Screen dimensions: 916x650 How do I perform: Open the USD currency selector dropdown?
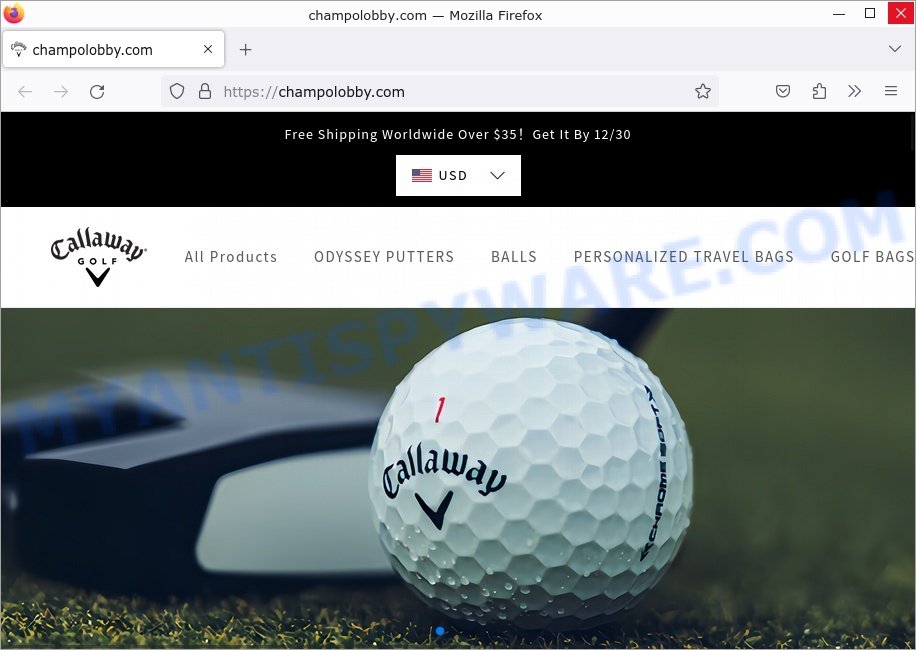(458, 175)
